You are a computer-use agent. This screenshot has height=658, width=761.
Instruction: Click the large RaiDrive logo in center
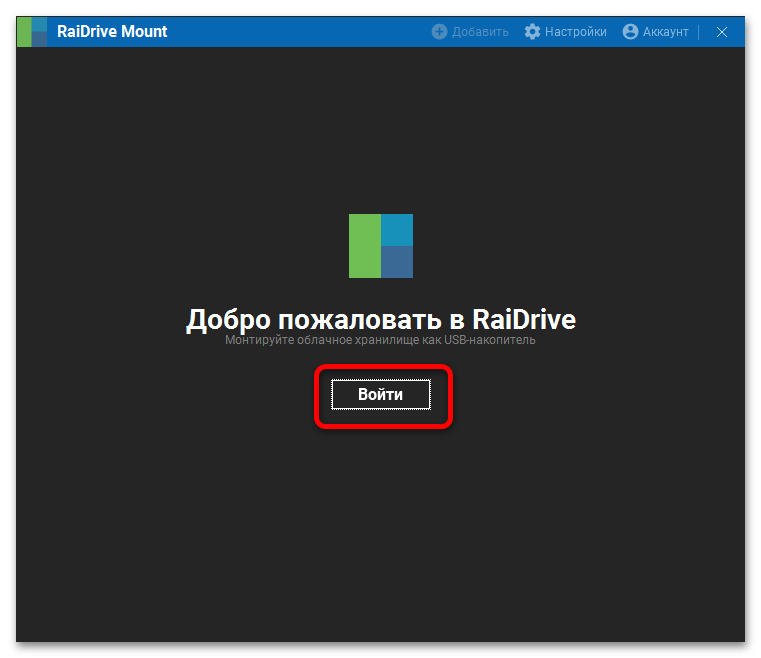point(381,246)
